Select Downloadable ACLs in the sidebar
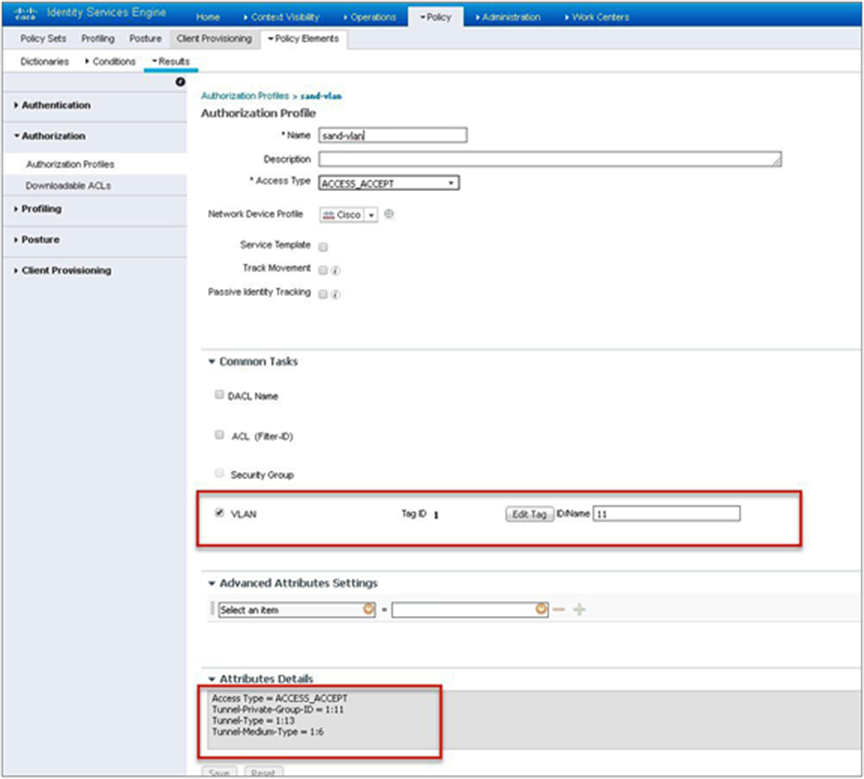 click(x=68, y=186)
